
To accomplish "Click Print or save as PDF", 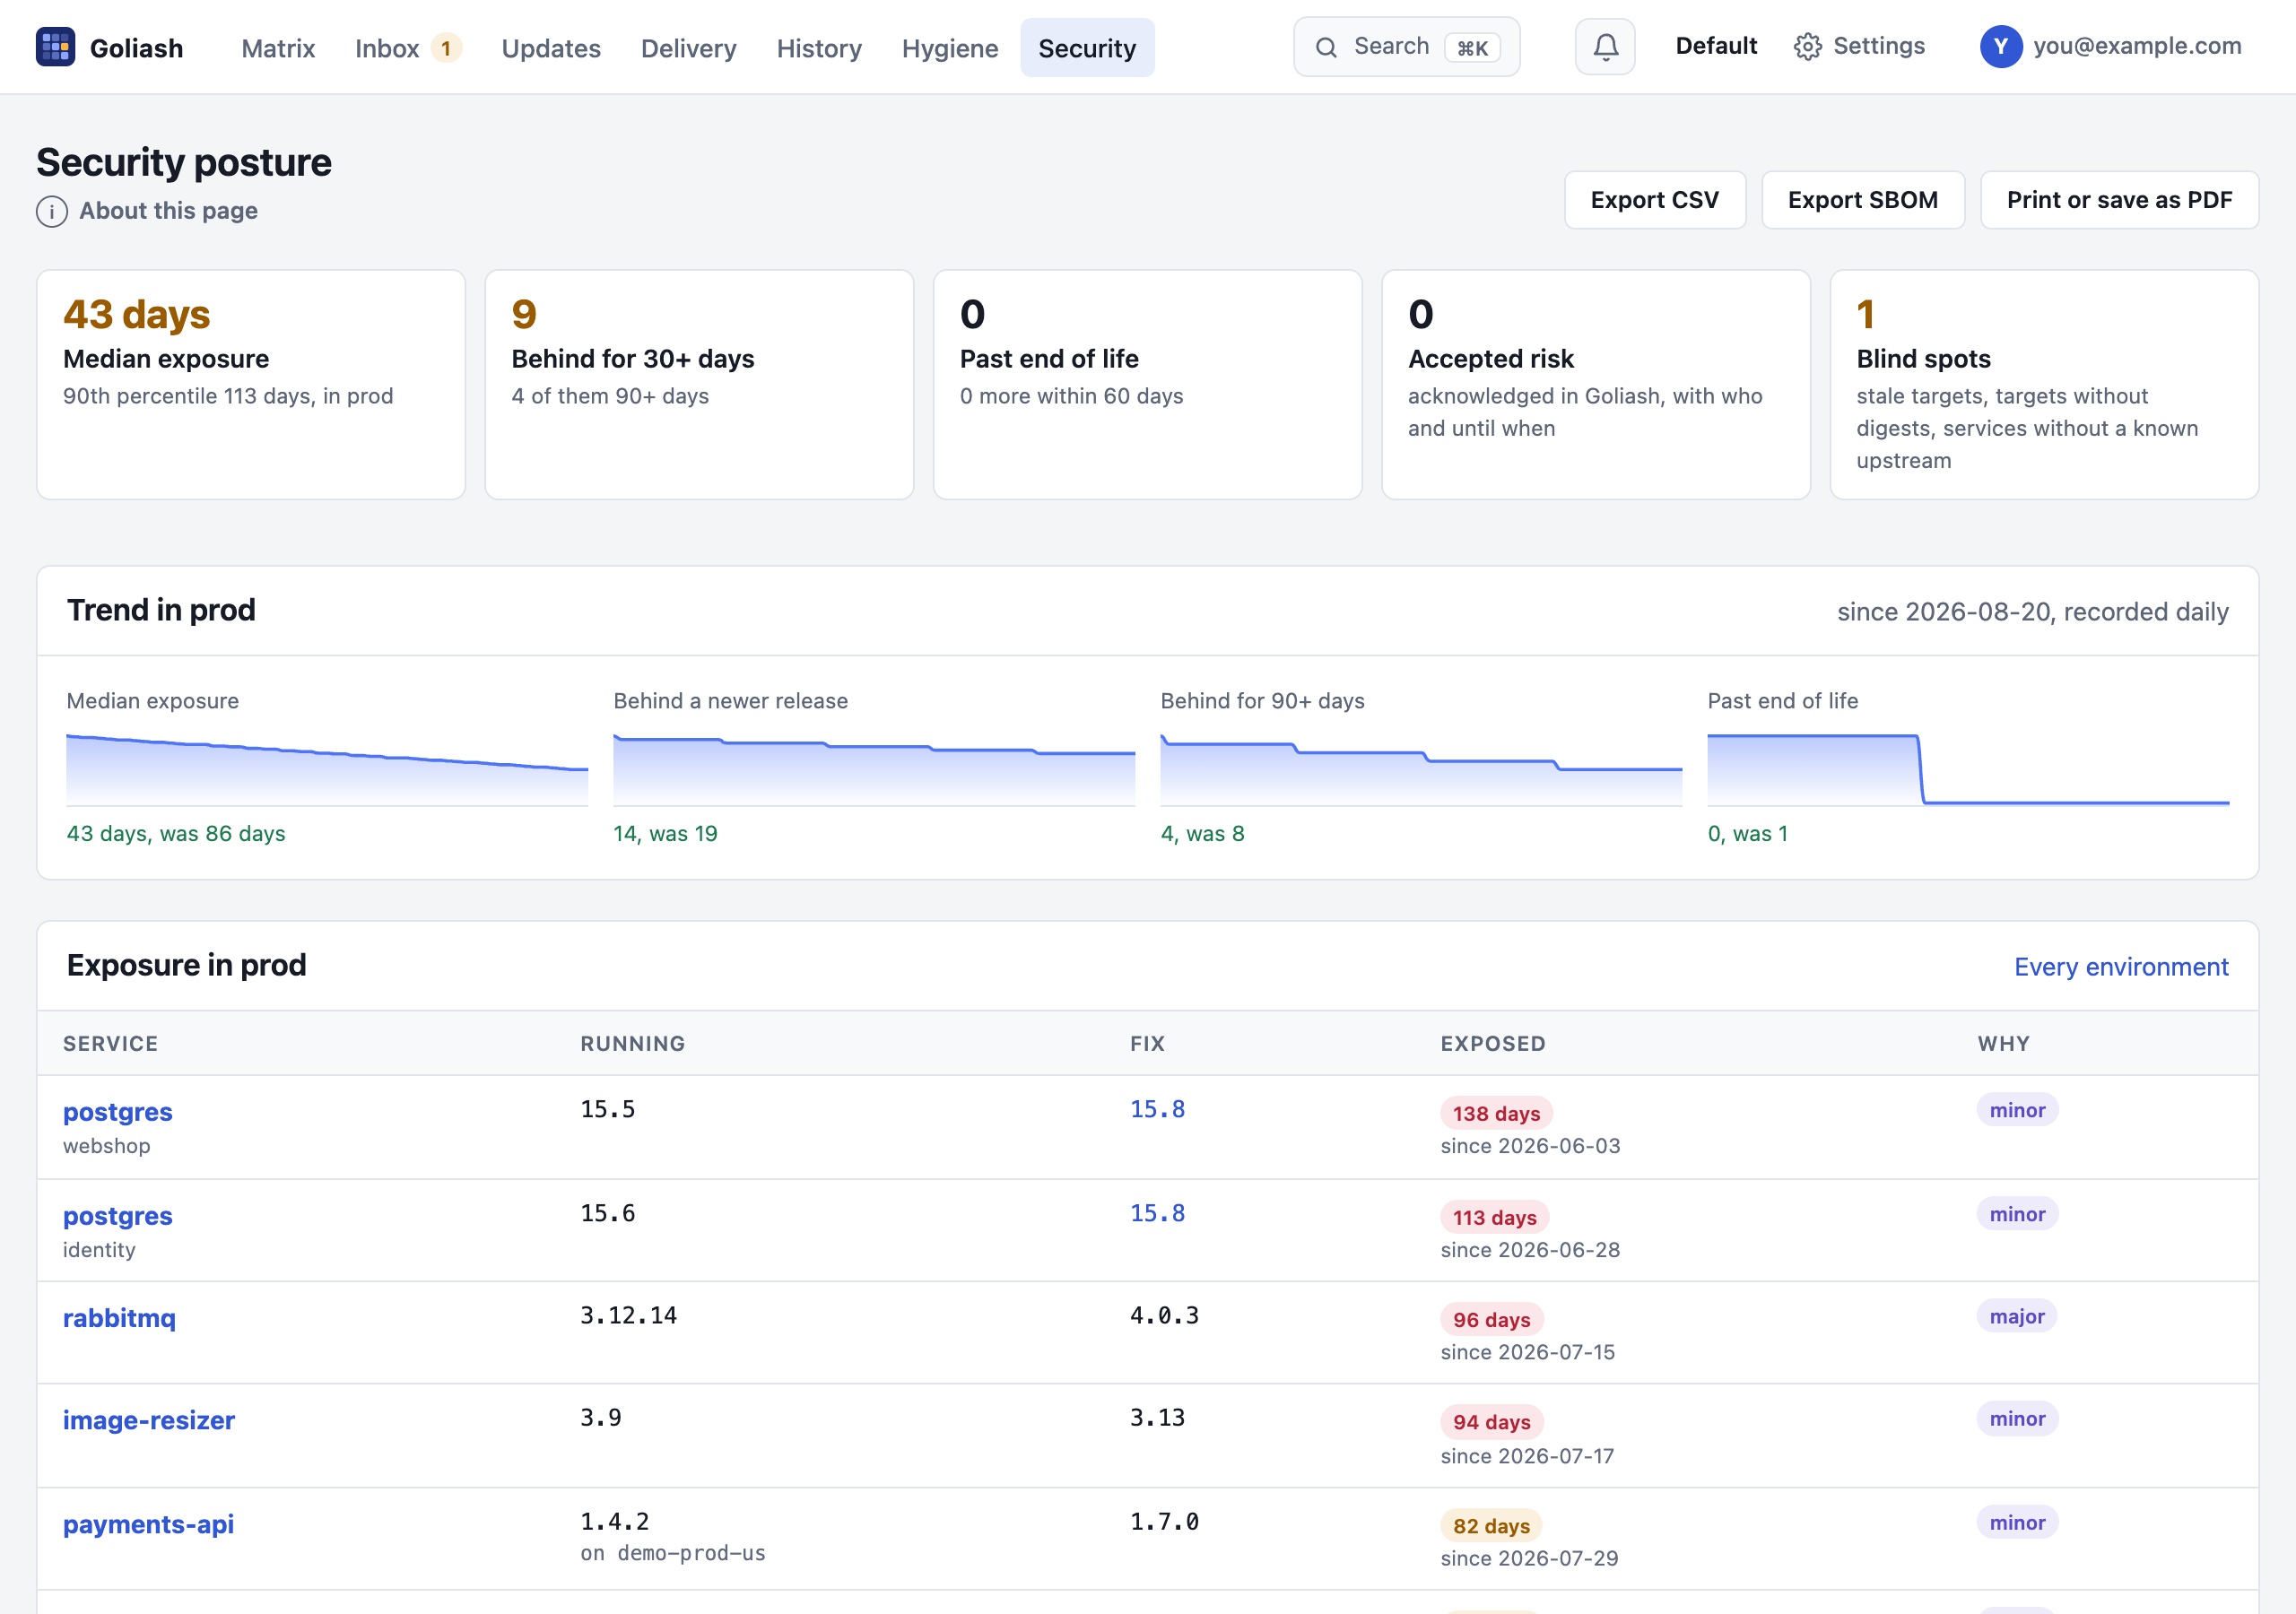I will tap(2119, 200).
